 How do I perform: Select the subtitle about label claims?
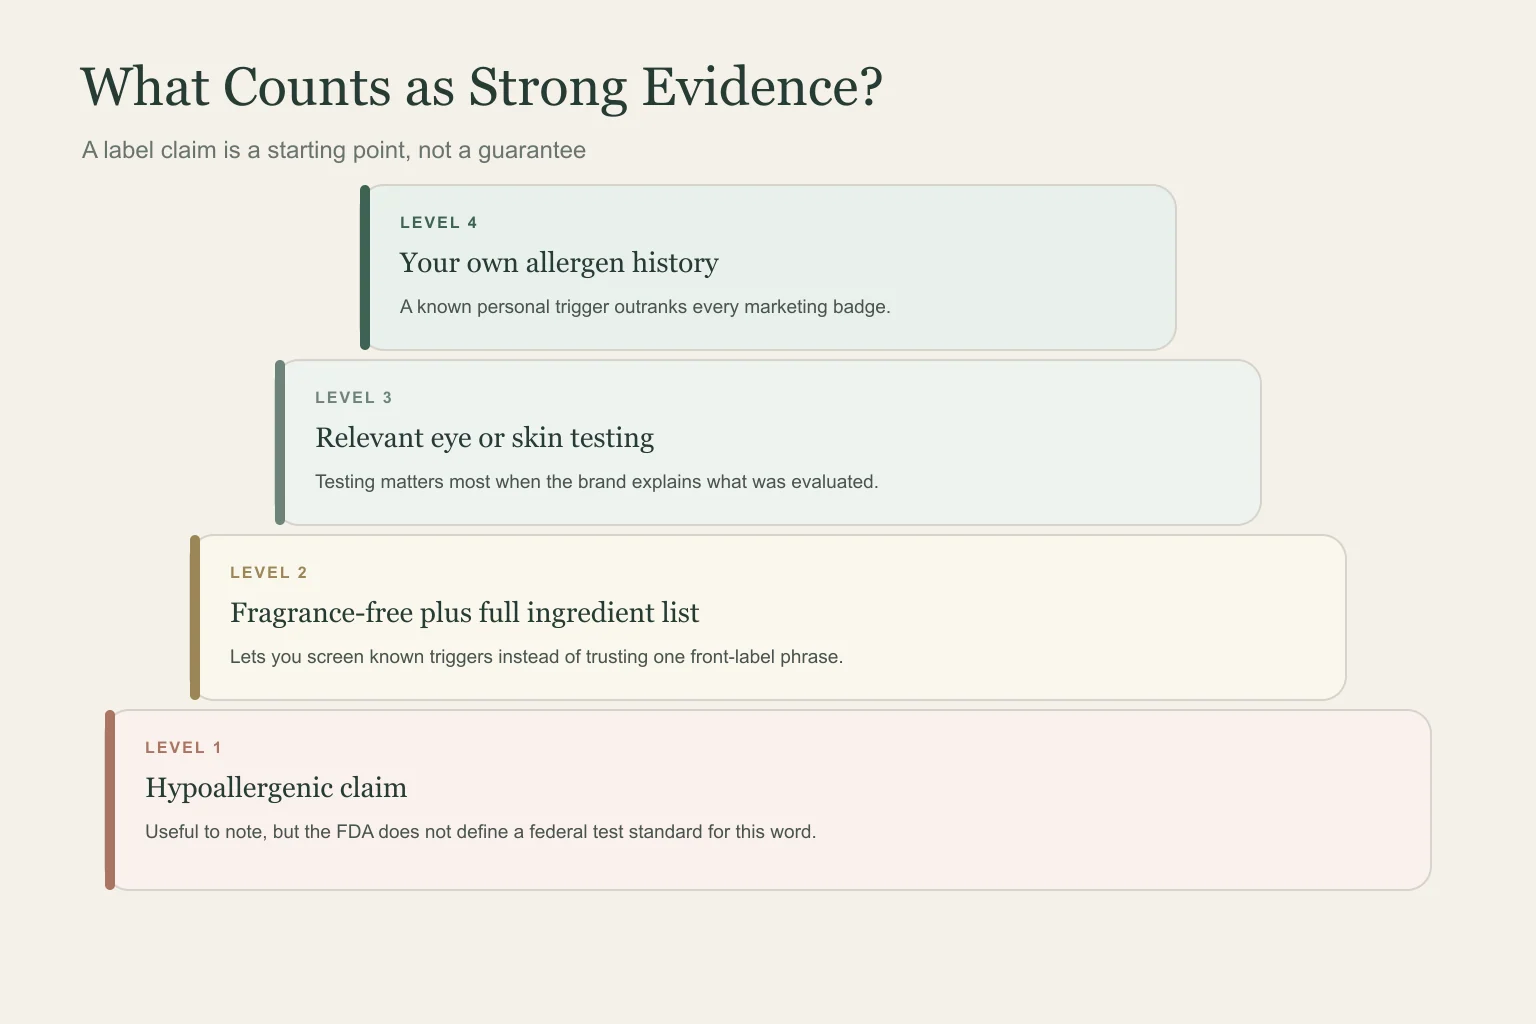(334, 150)
